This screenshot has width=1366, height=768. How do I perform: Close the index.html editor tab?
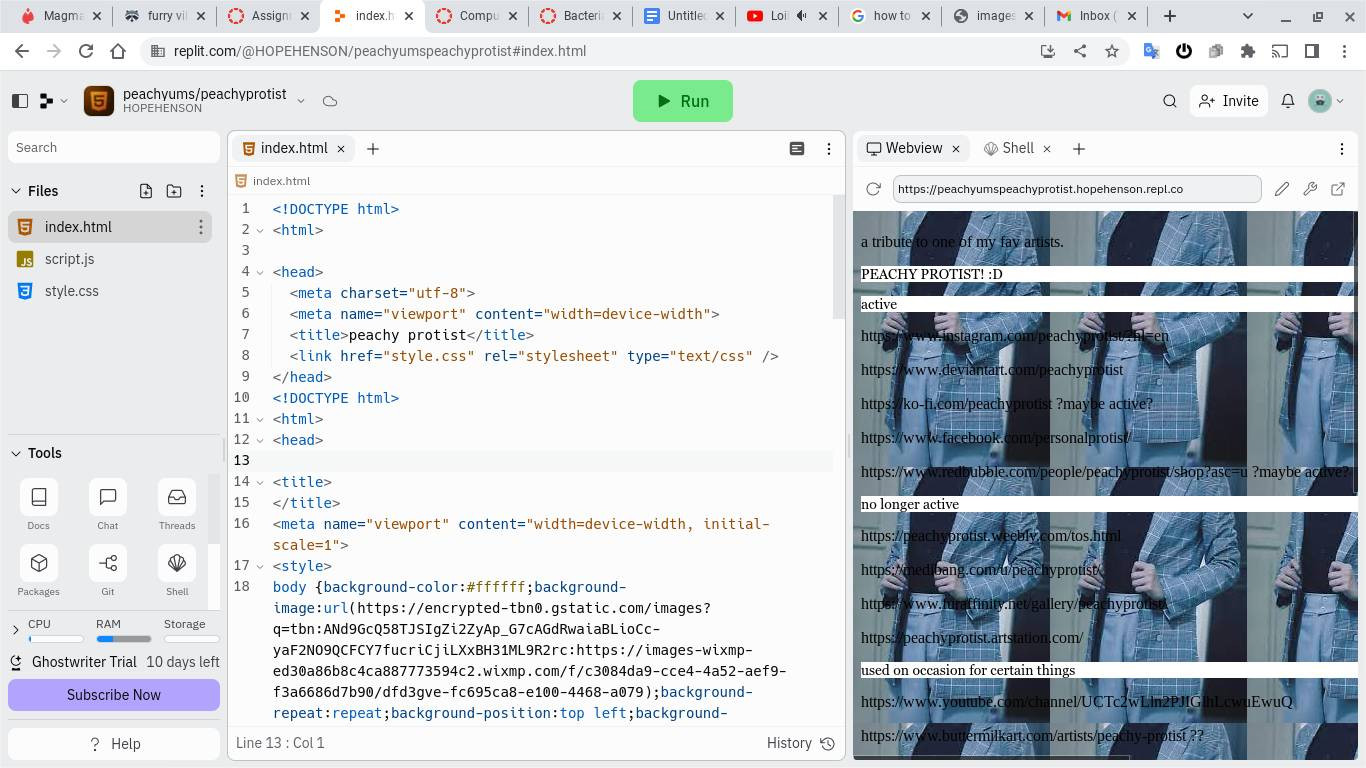tap(341, 148)
